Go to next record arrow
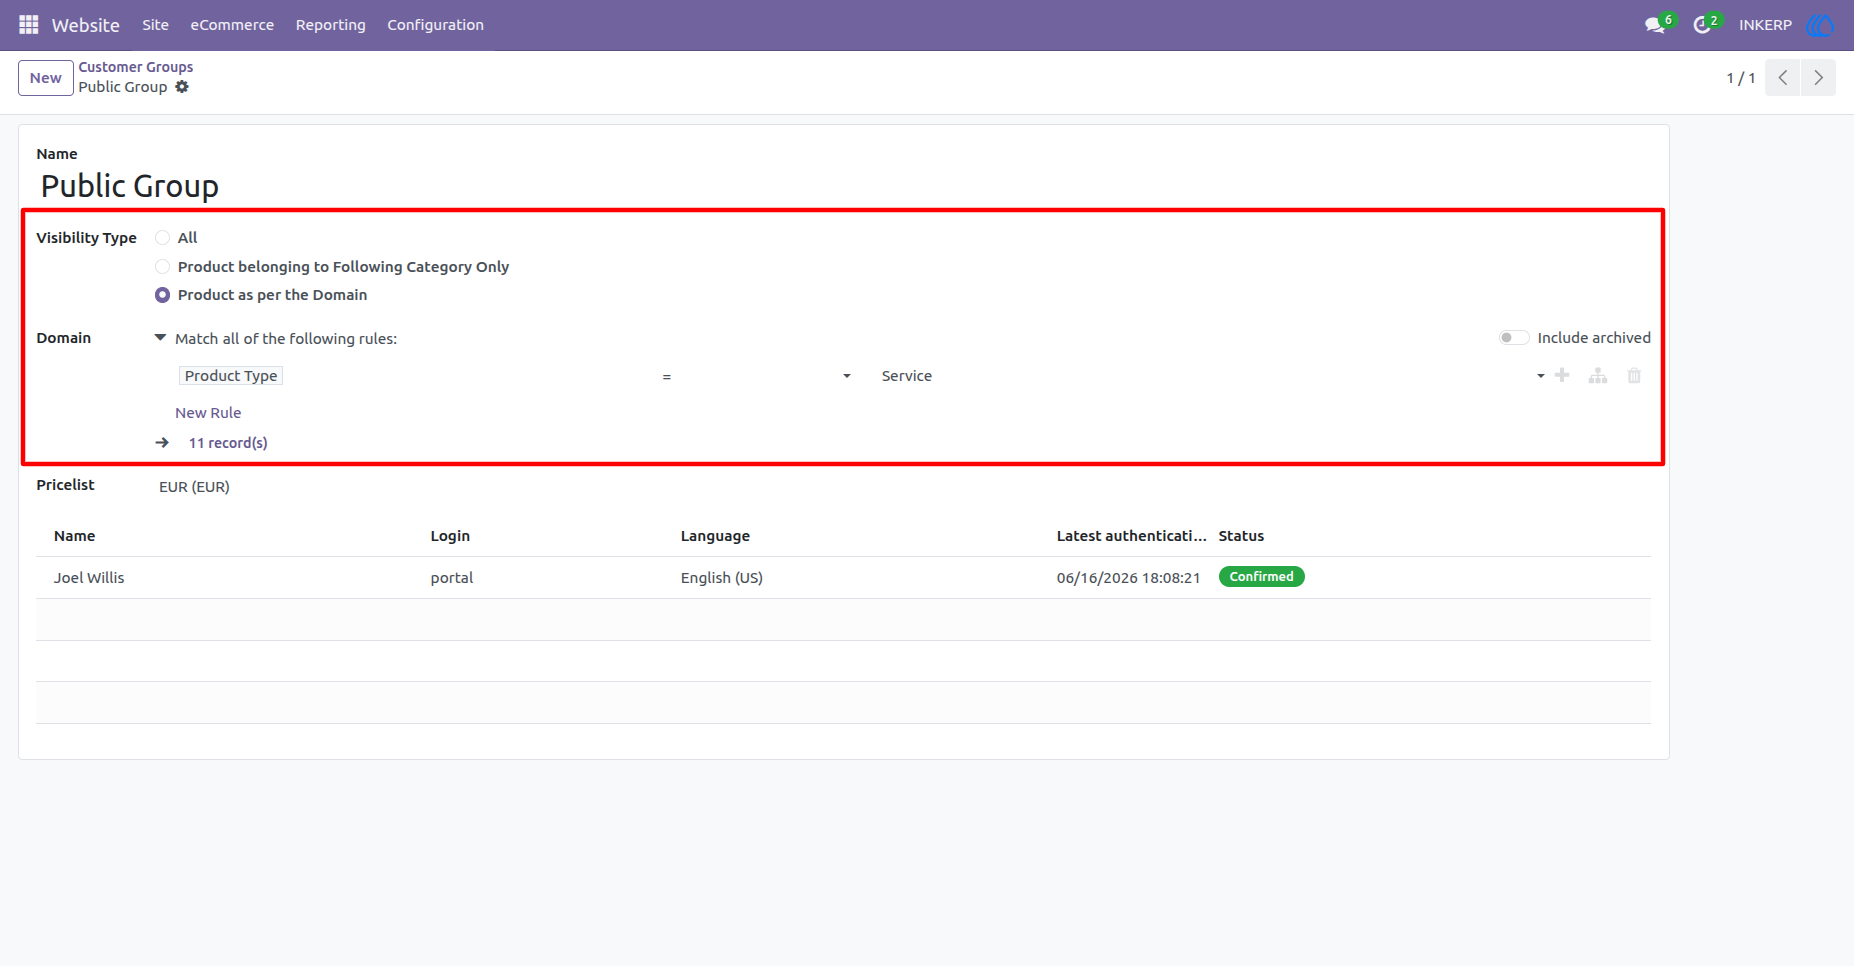This screenshot has width=1854, height=966. (x=1819, y=78)
